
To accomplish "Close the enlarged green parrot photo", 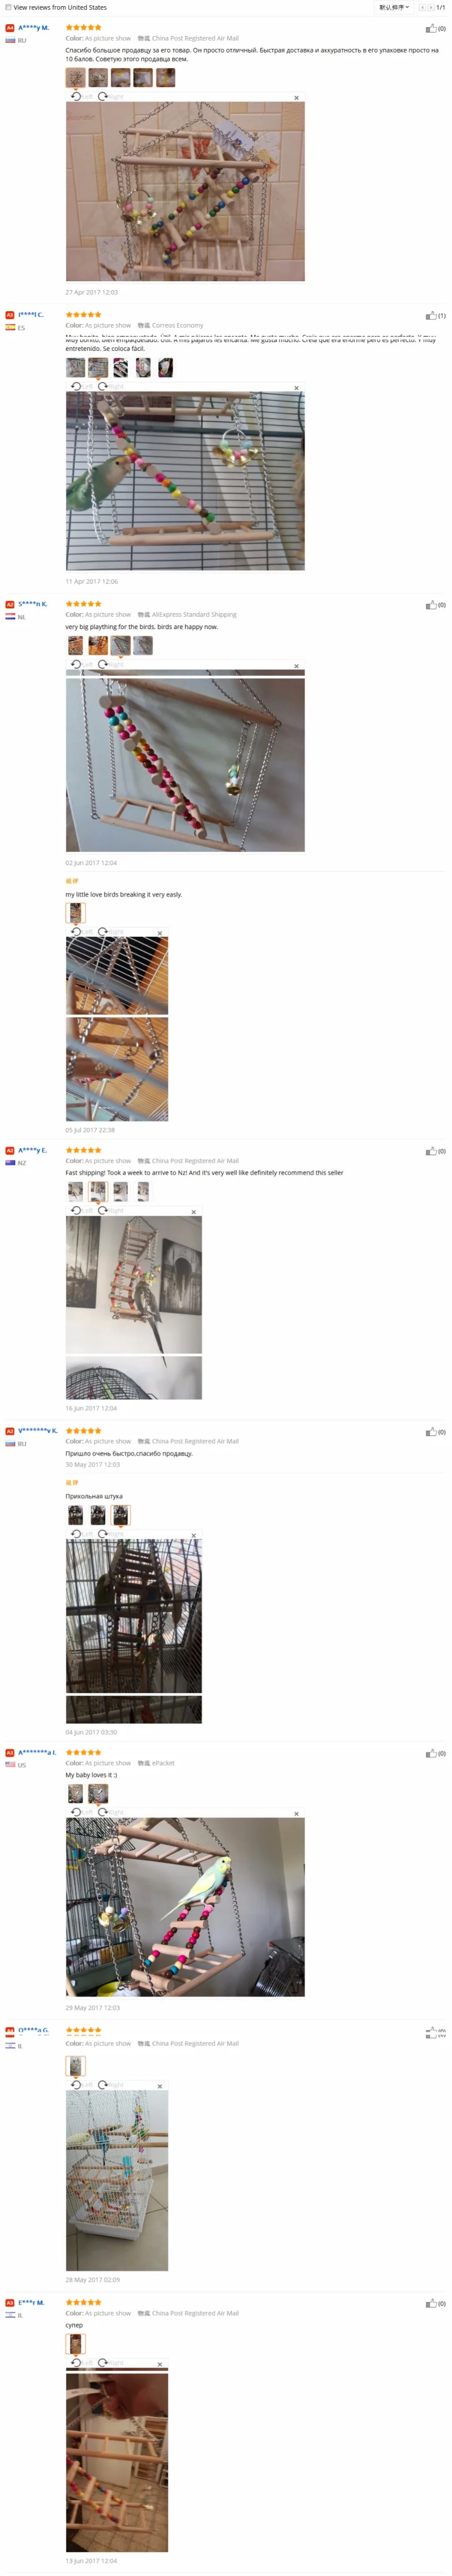I will pyautogui.click(x=296, y=388).
